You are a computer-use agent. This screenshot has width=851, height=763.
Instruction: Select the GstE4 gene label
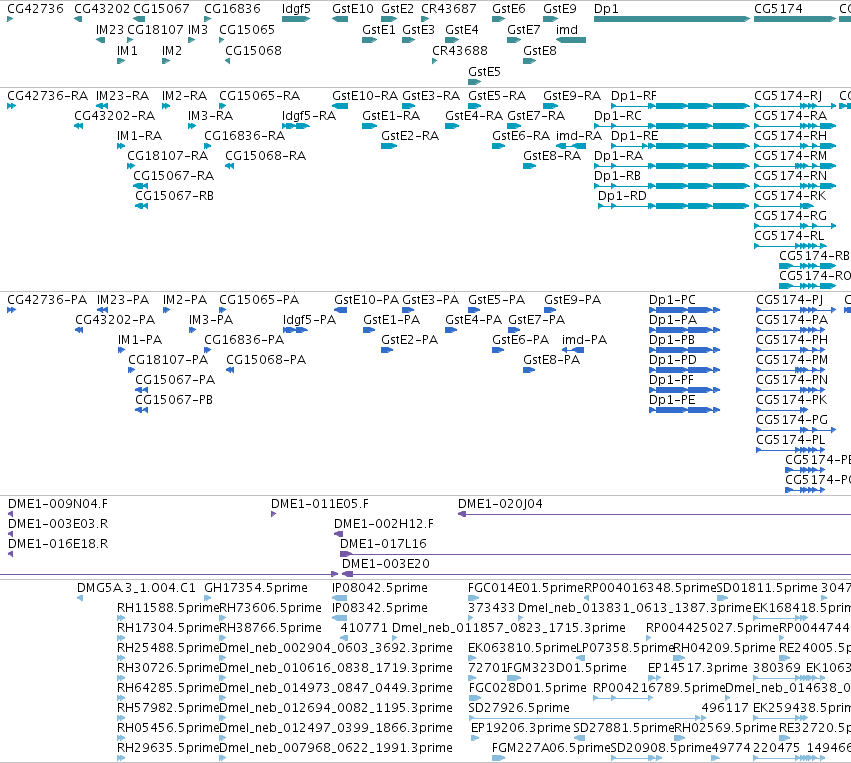462,30
